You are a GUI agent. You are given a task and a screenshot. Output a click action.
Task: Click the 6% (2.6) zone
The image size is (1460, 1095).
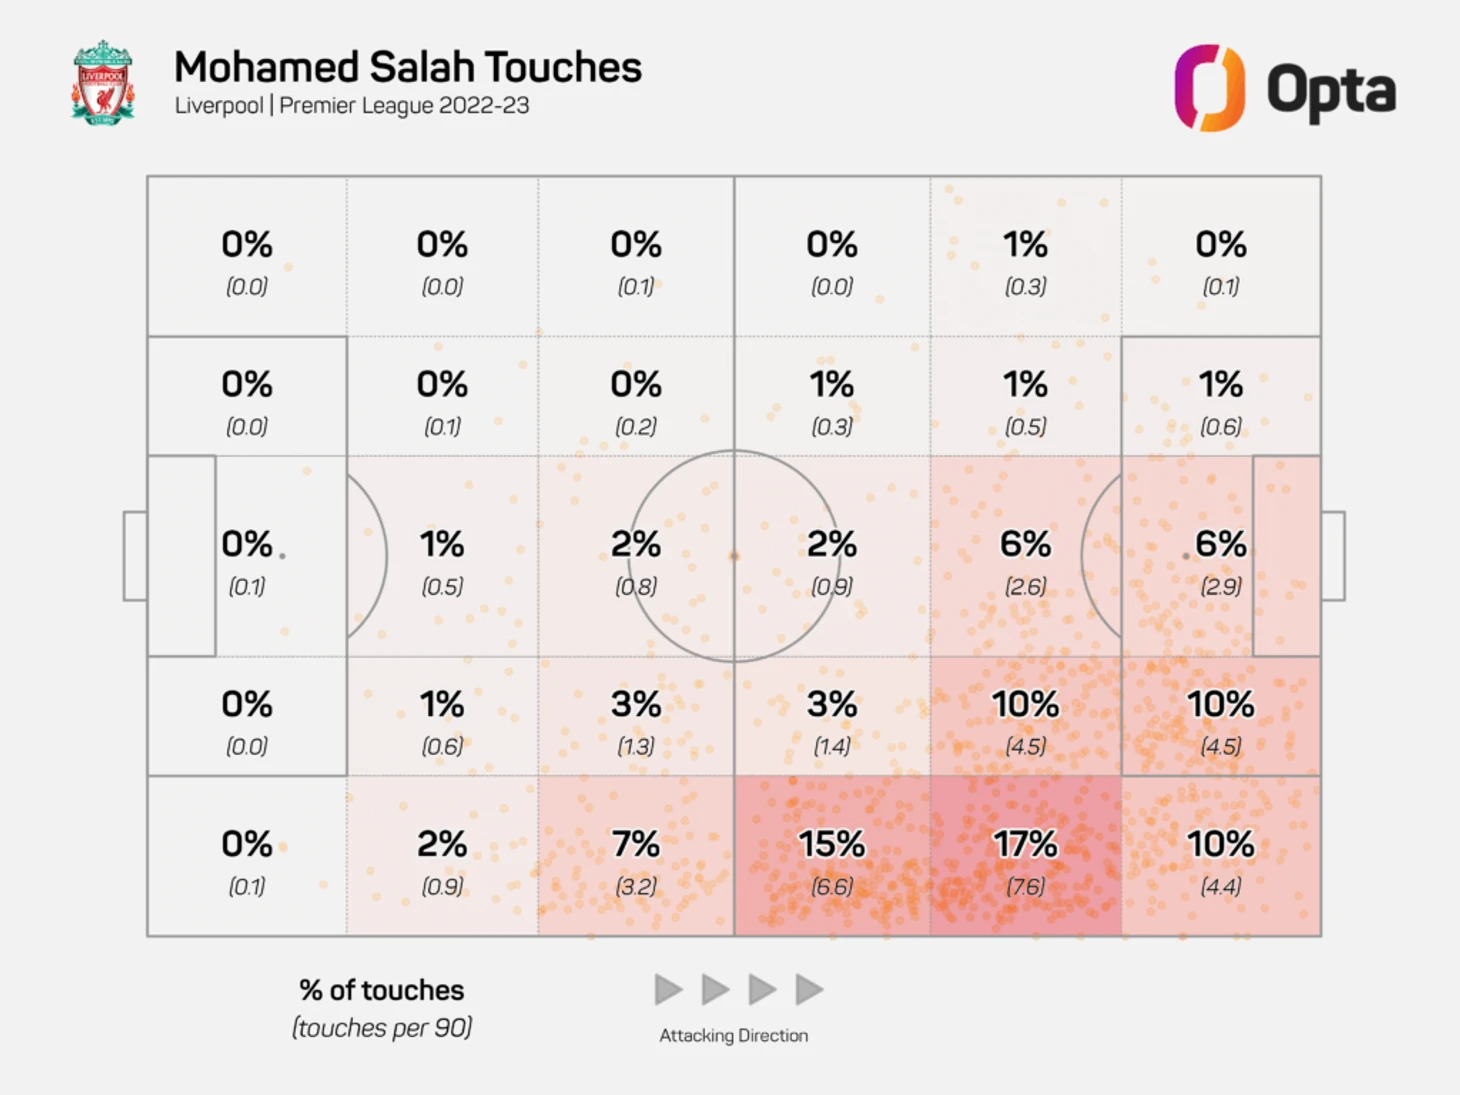(1026, 556)
